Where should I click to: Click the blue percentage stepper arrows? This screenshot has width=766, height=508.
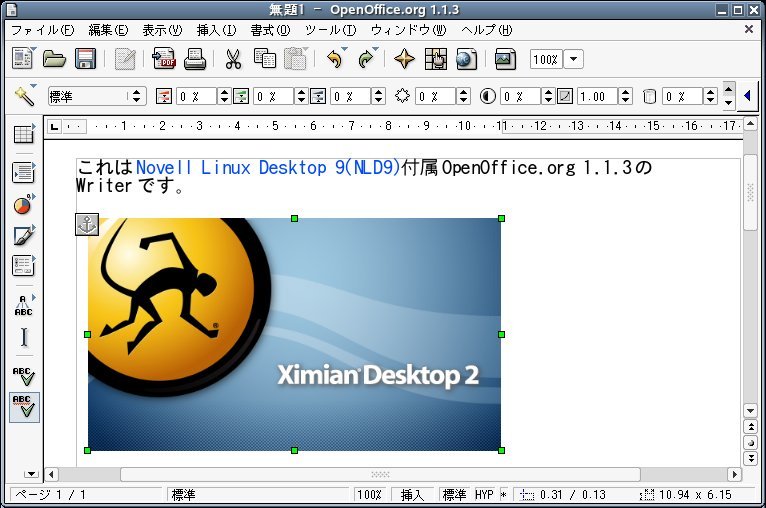click(x=378, y=96)
